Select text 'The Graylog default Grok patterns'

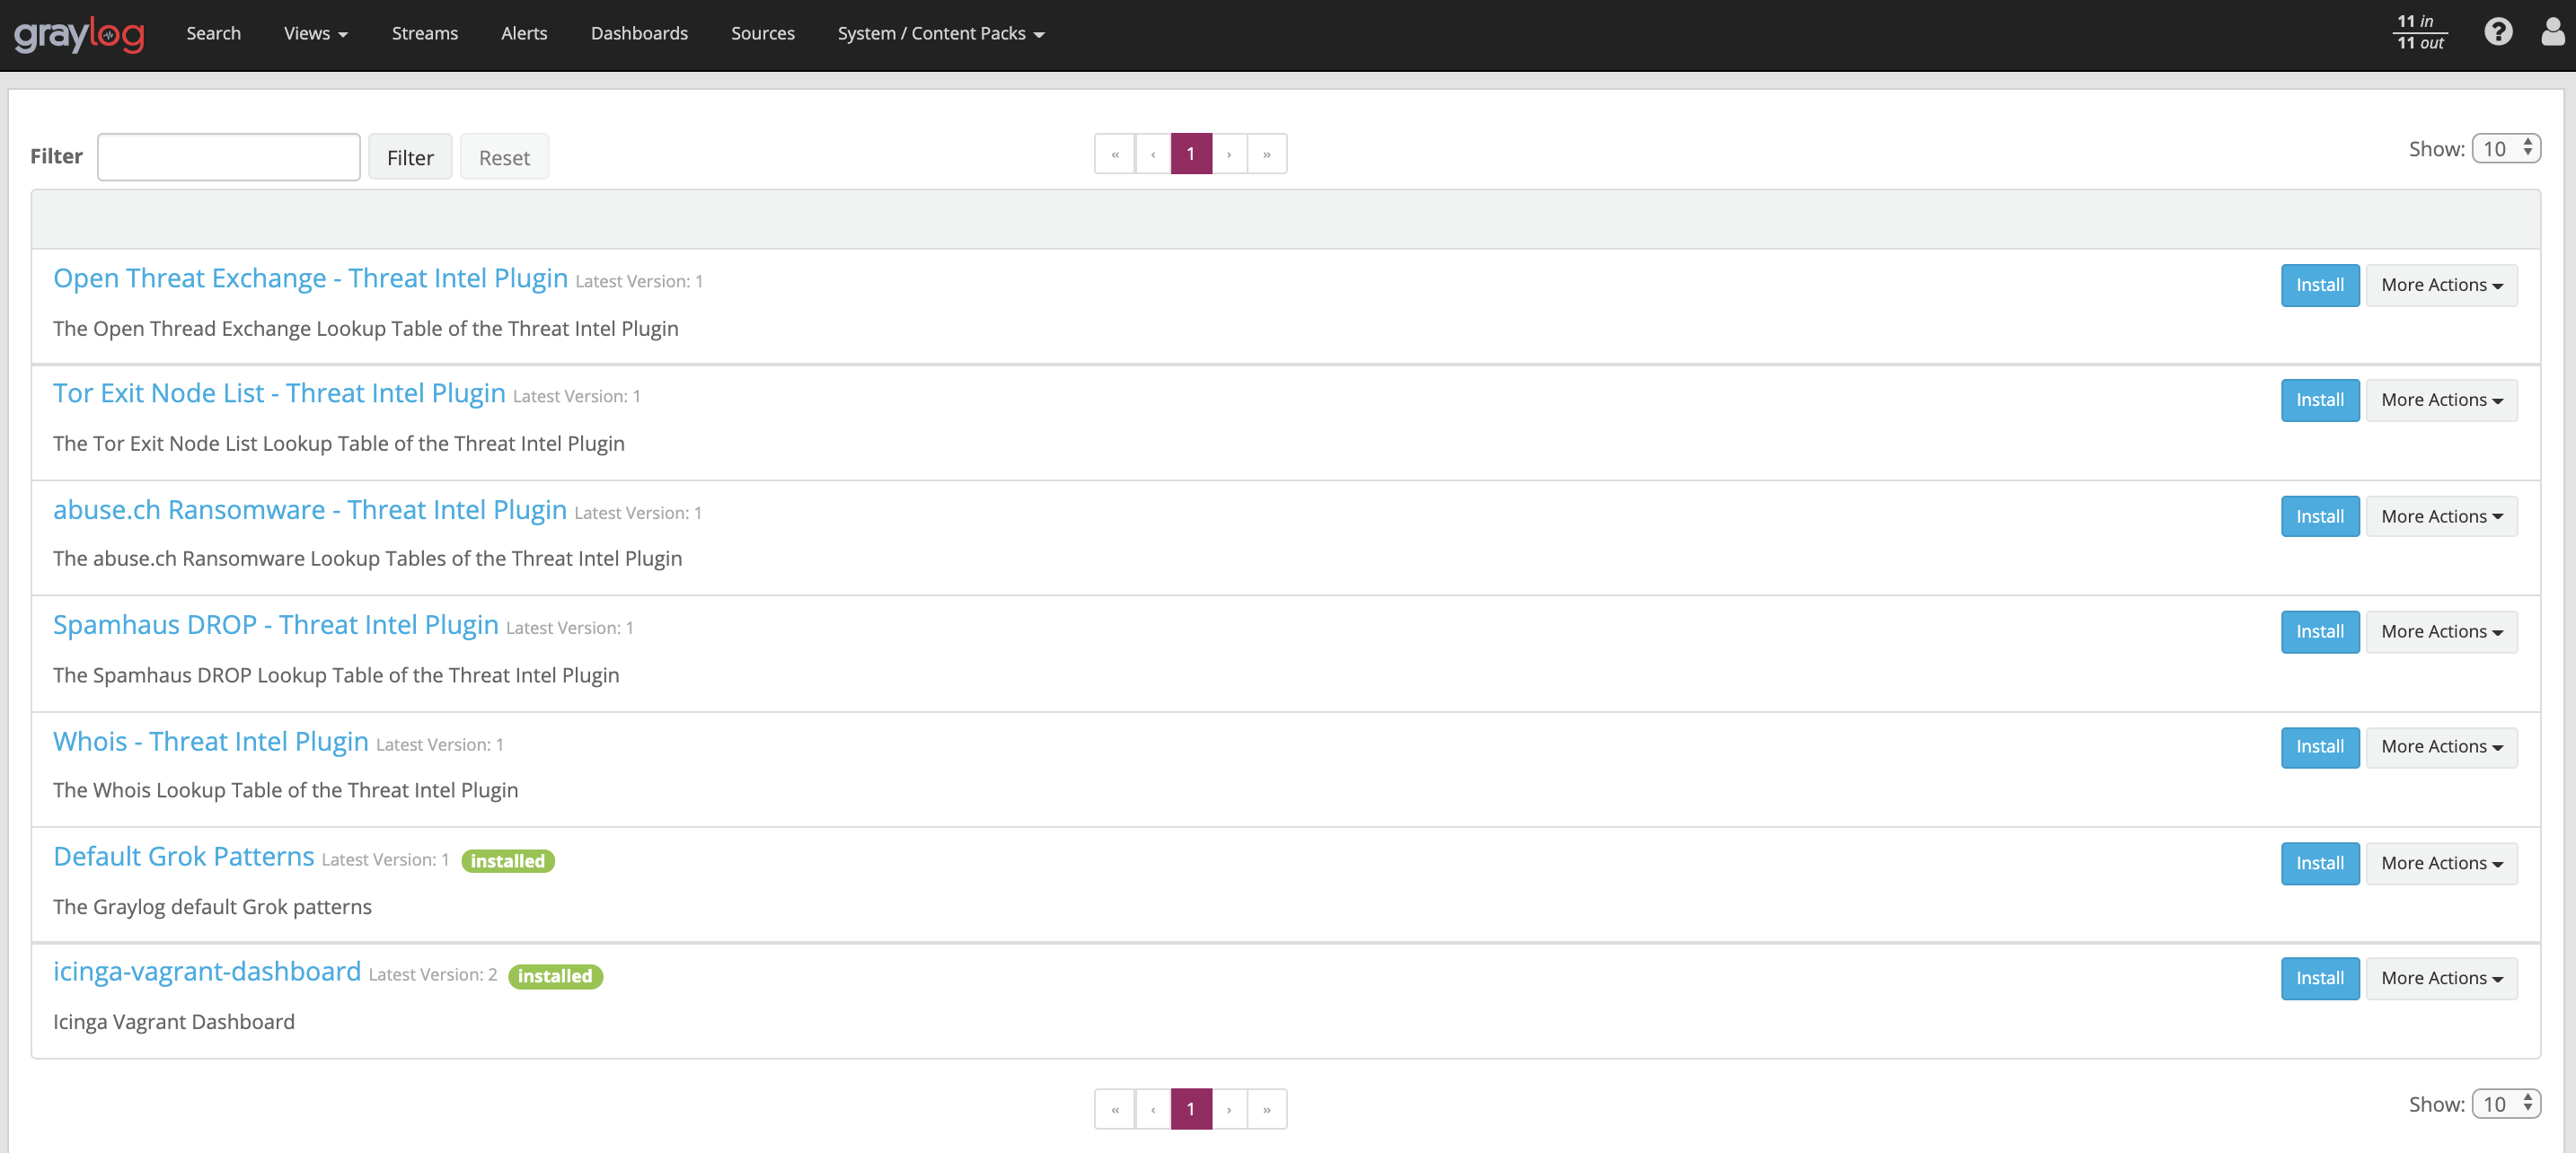[212, 907]
